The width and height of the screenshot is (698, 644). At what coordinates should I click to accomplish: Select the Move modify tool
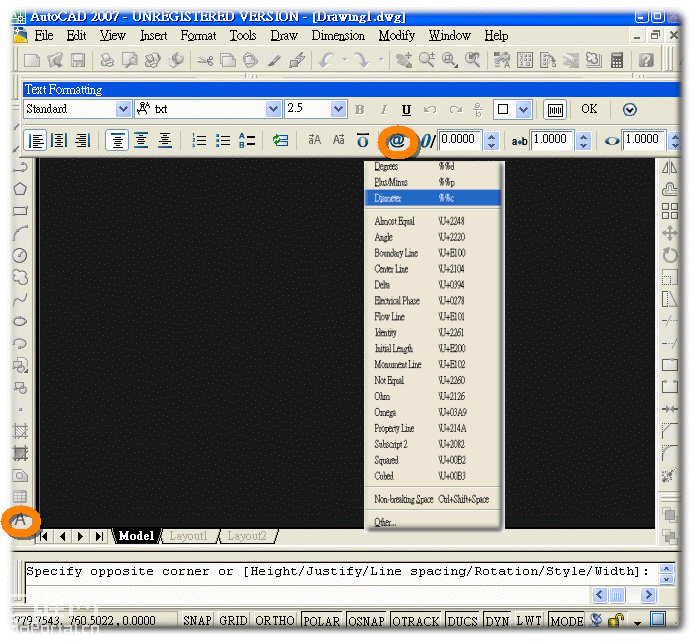(670, 233)
